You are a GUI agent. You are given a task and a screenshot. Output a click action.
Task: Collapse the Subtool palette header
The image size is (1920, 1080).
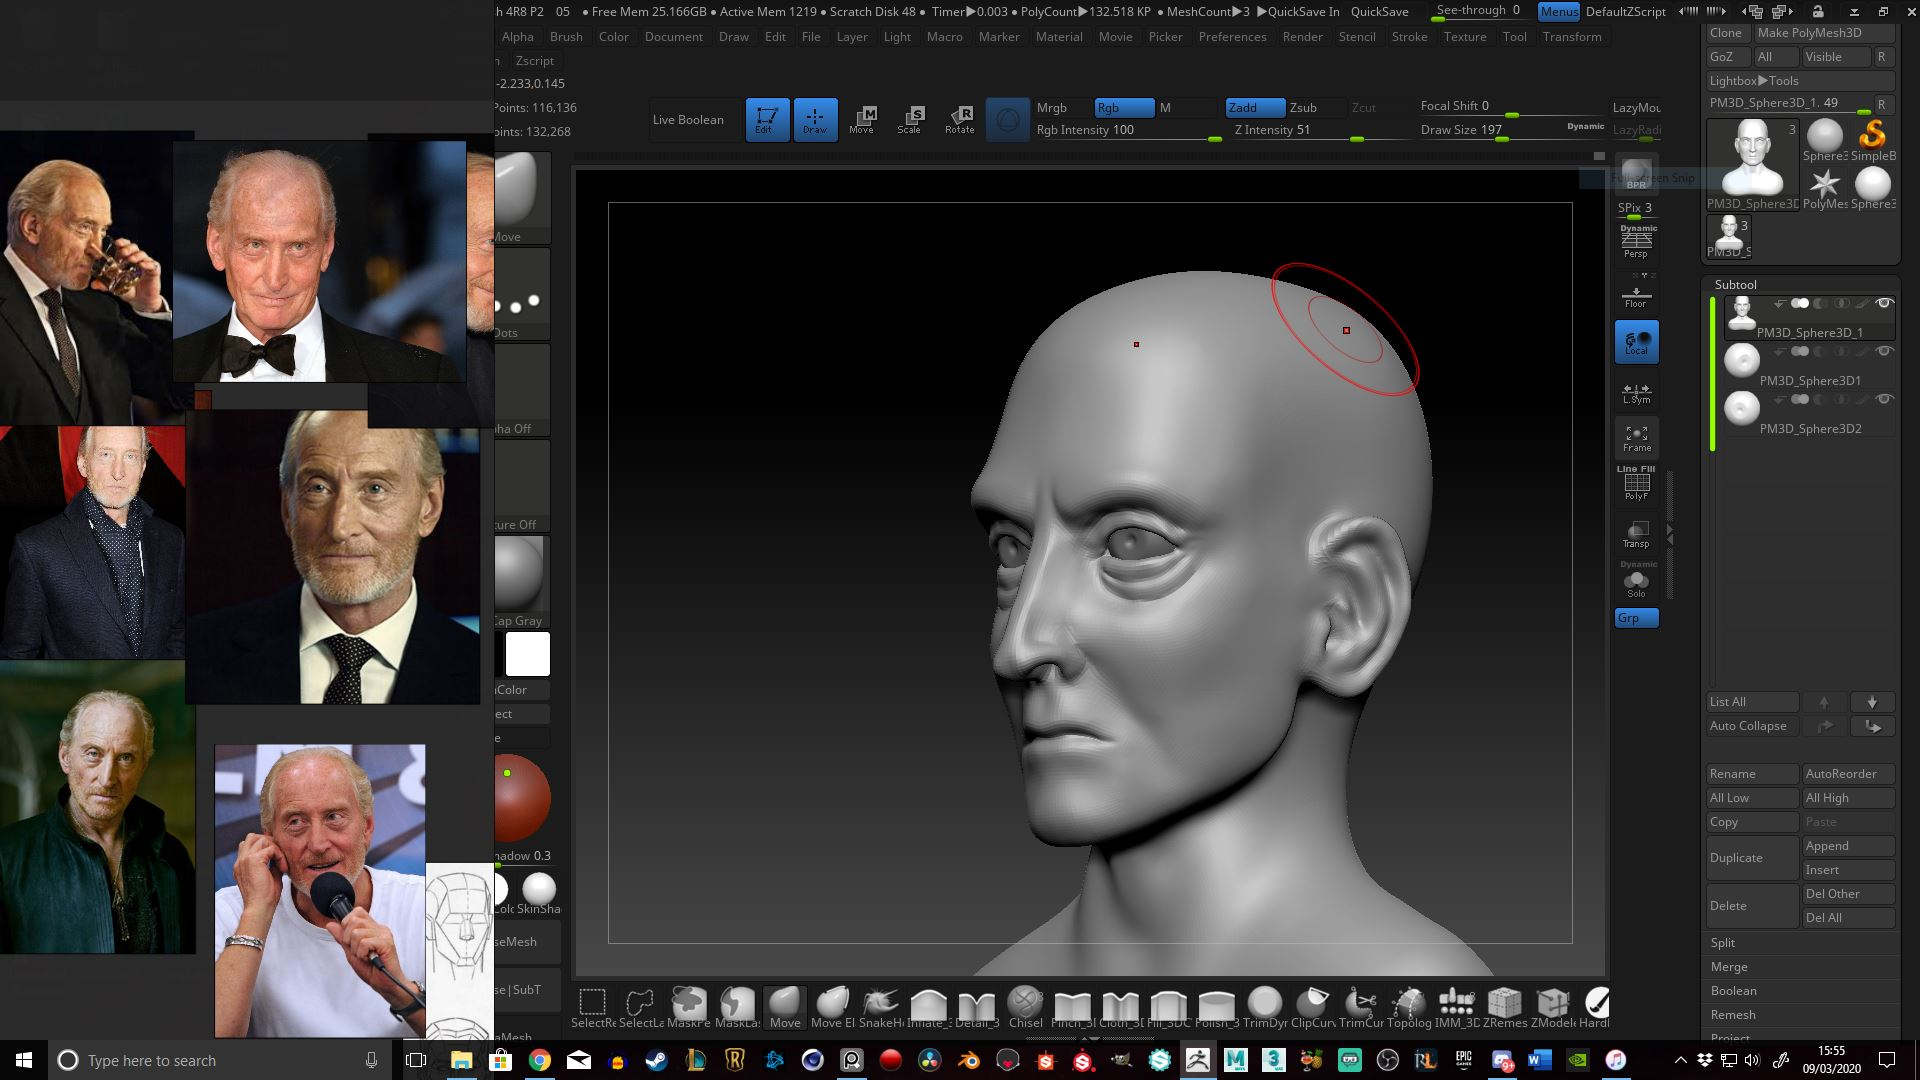1735,284
